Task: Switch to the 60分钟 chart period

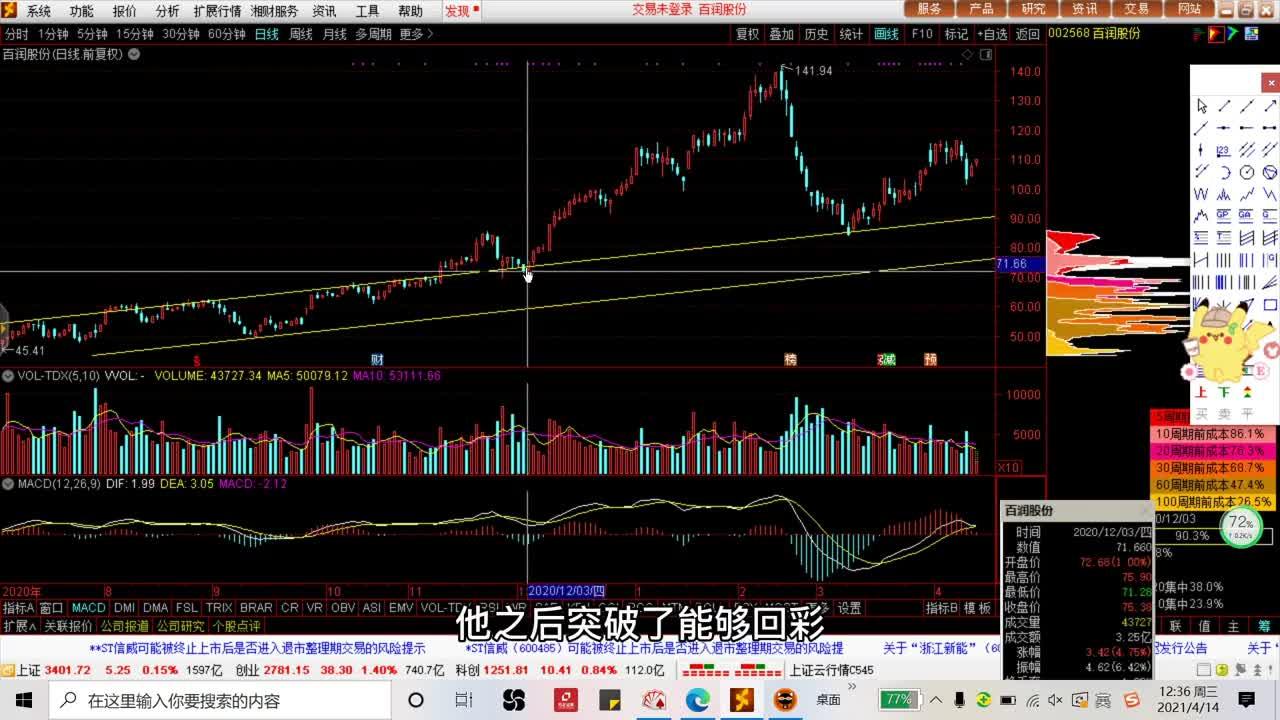Action: 227,34
